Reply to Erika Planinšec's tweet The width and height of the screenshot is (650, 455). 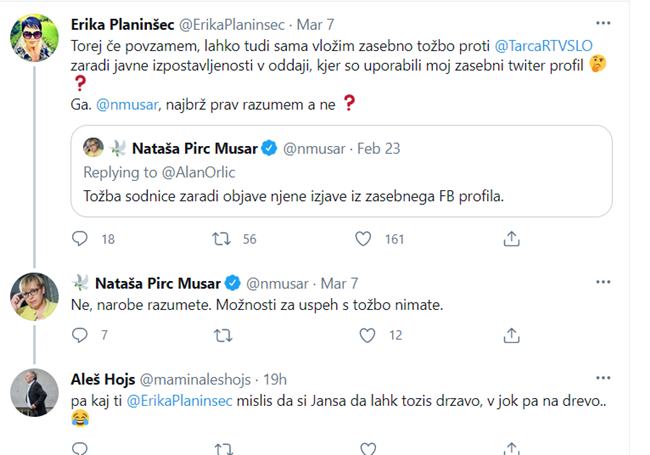coord(81,239)
